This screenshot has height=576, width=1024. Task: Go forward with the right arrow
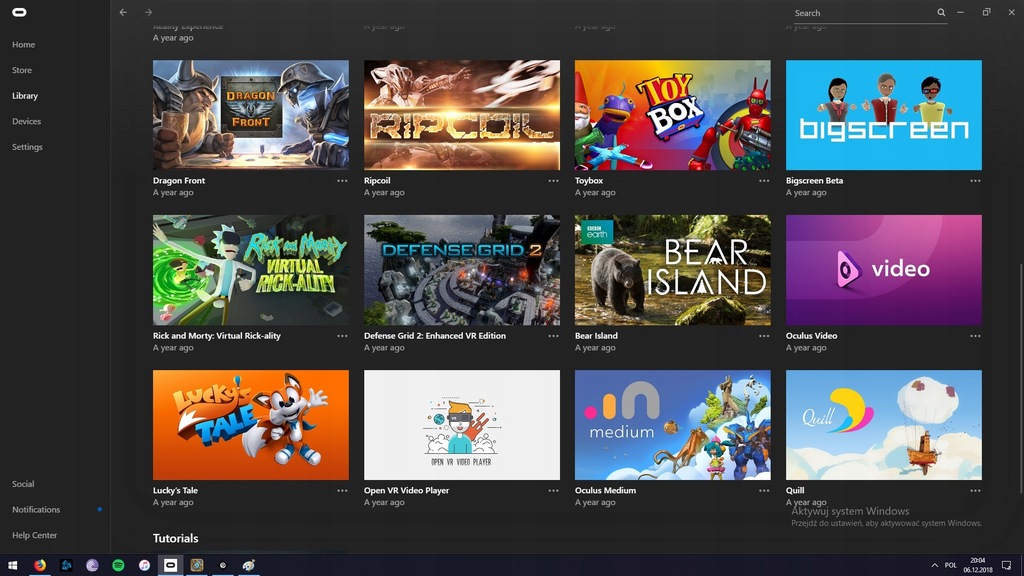(148, 12)
